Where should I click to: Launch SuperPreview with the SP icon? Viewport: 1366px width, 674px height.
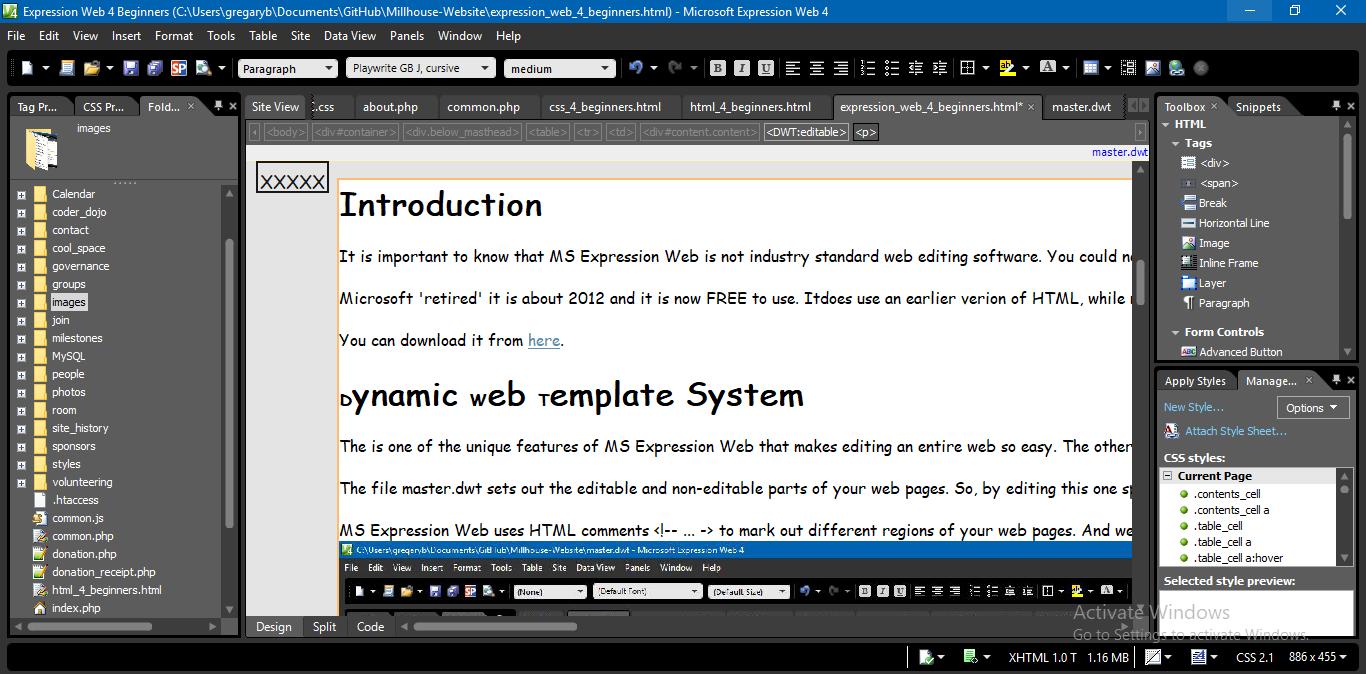point(179,68)
